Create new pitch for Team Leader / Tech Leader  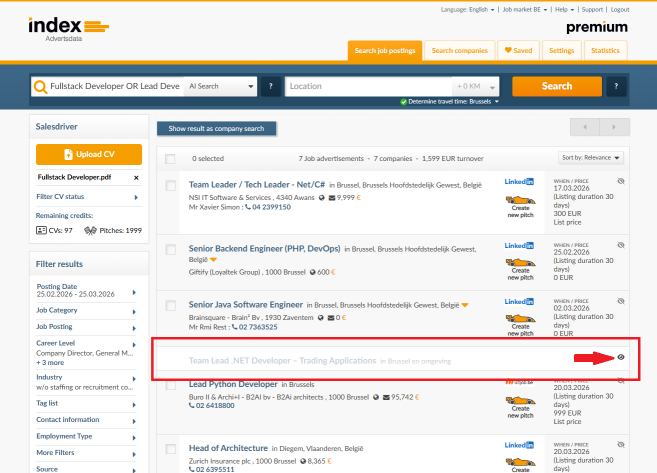(520, 207)
